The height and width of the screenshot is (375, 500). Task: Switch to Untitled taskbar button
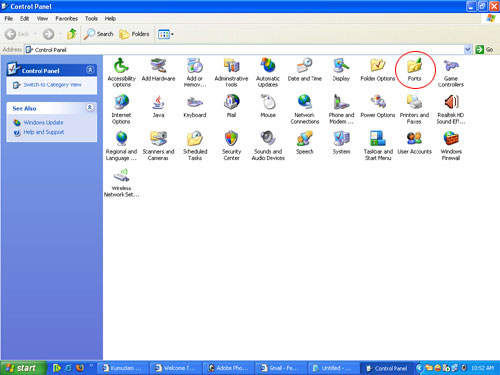pos(334,368)
